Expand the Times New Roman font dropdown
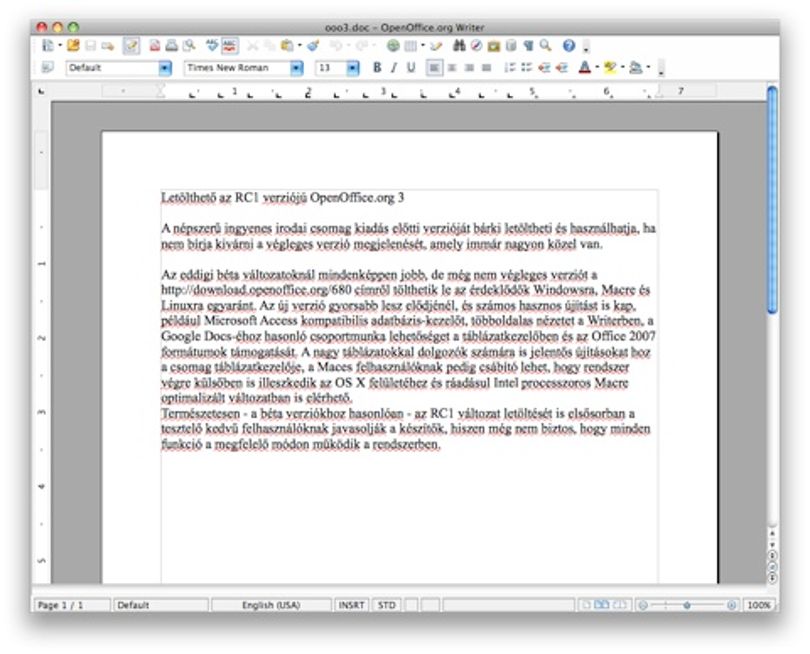The width and height of the screenshot is (810, 654). (297, 68)
